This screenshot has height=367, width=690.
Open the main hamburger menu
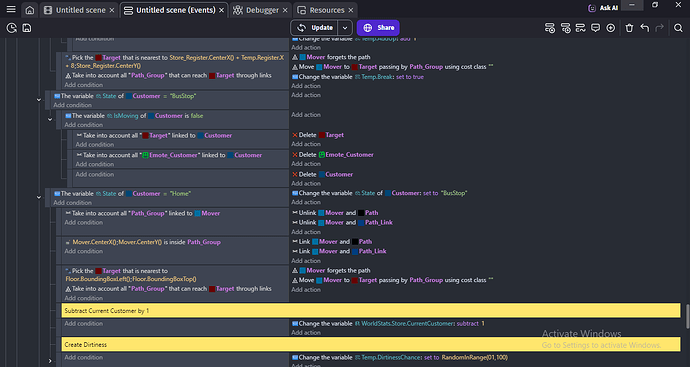click(11, 9)
